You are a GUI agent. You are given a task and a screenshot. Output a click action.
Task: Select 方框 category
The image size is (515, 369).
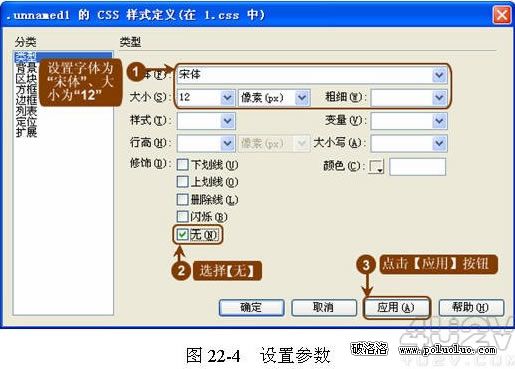coord(26,89)
